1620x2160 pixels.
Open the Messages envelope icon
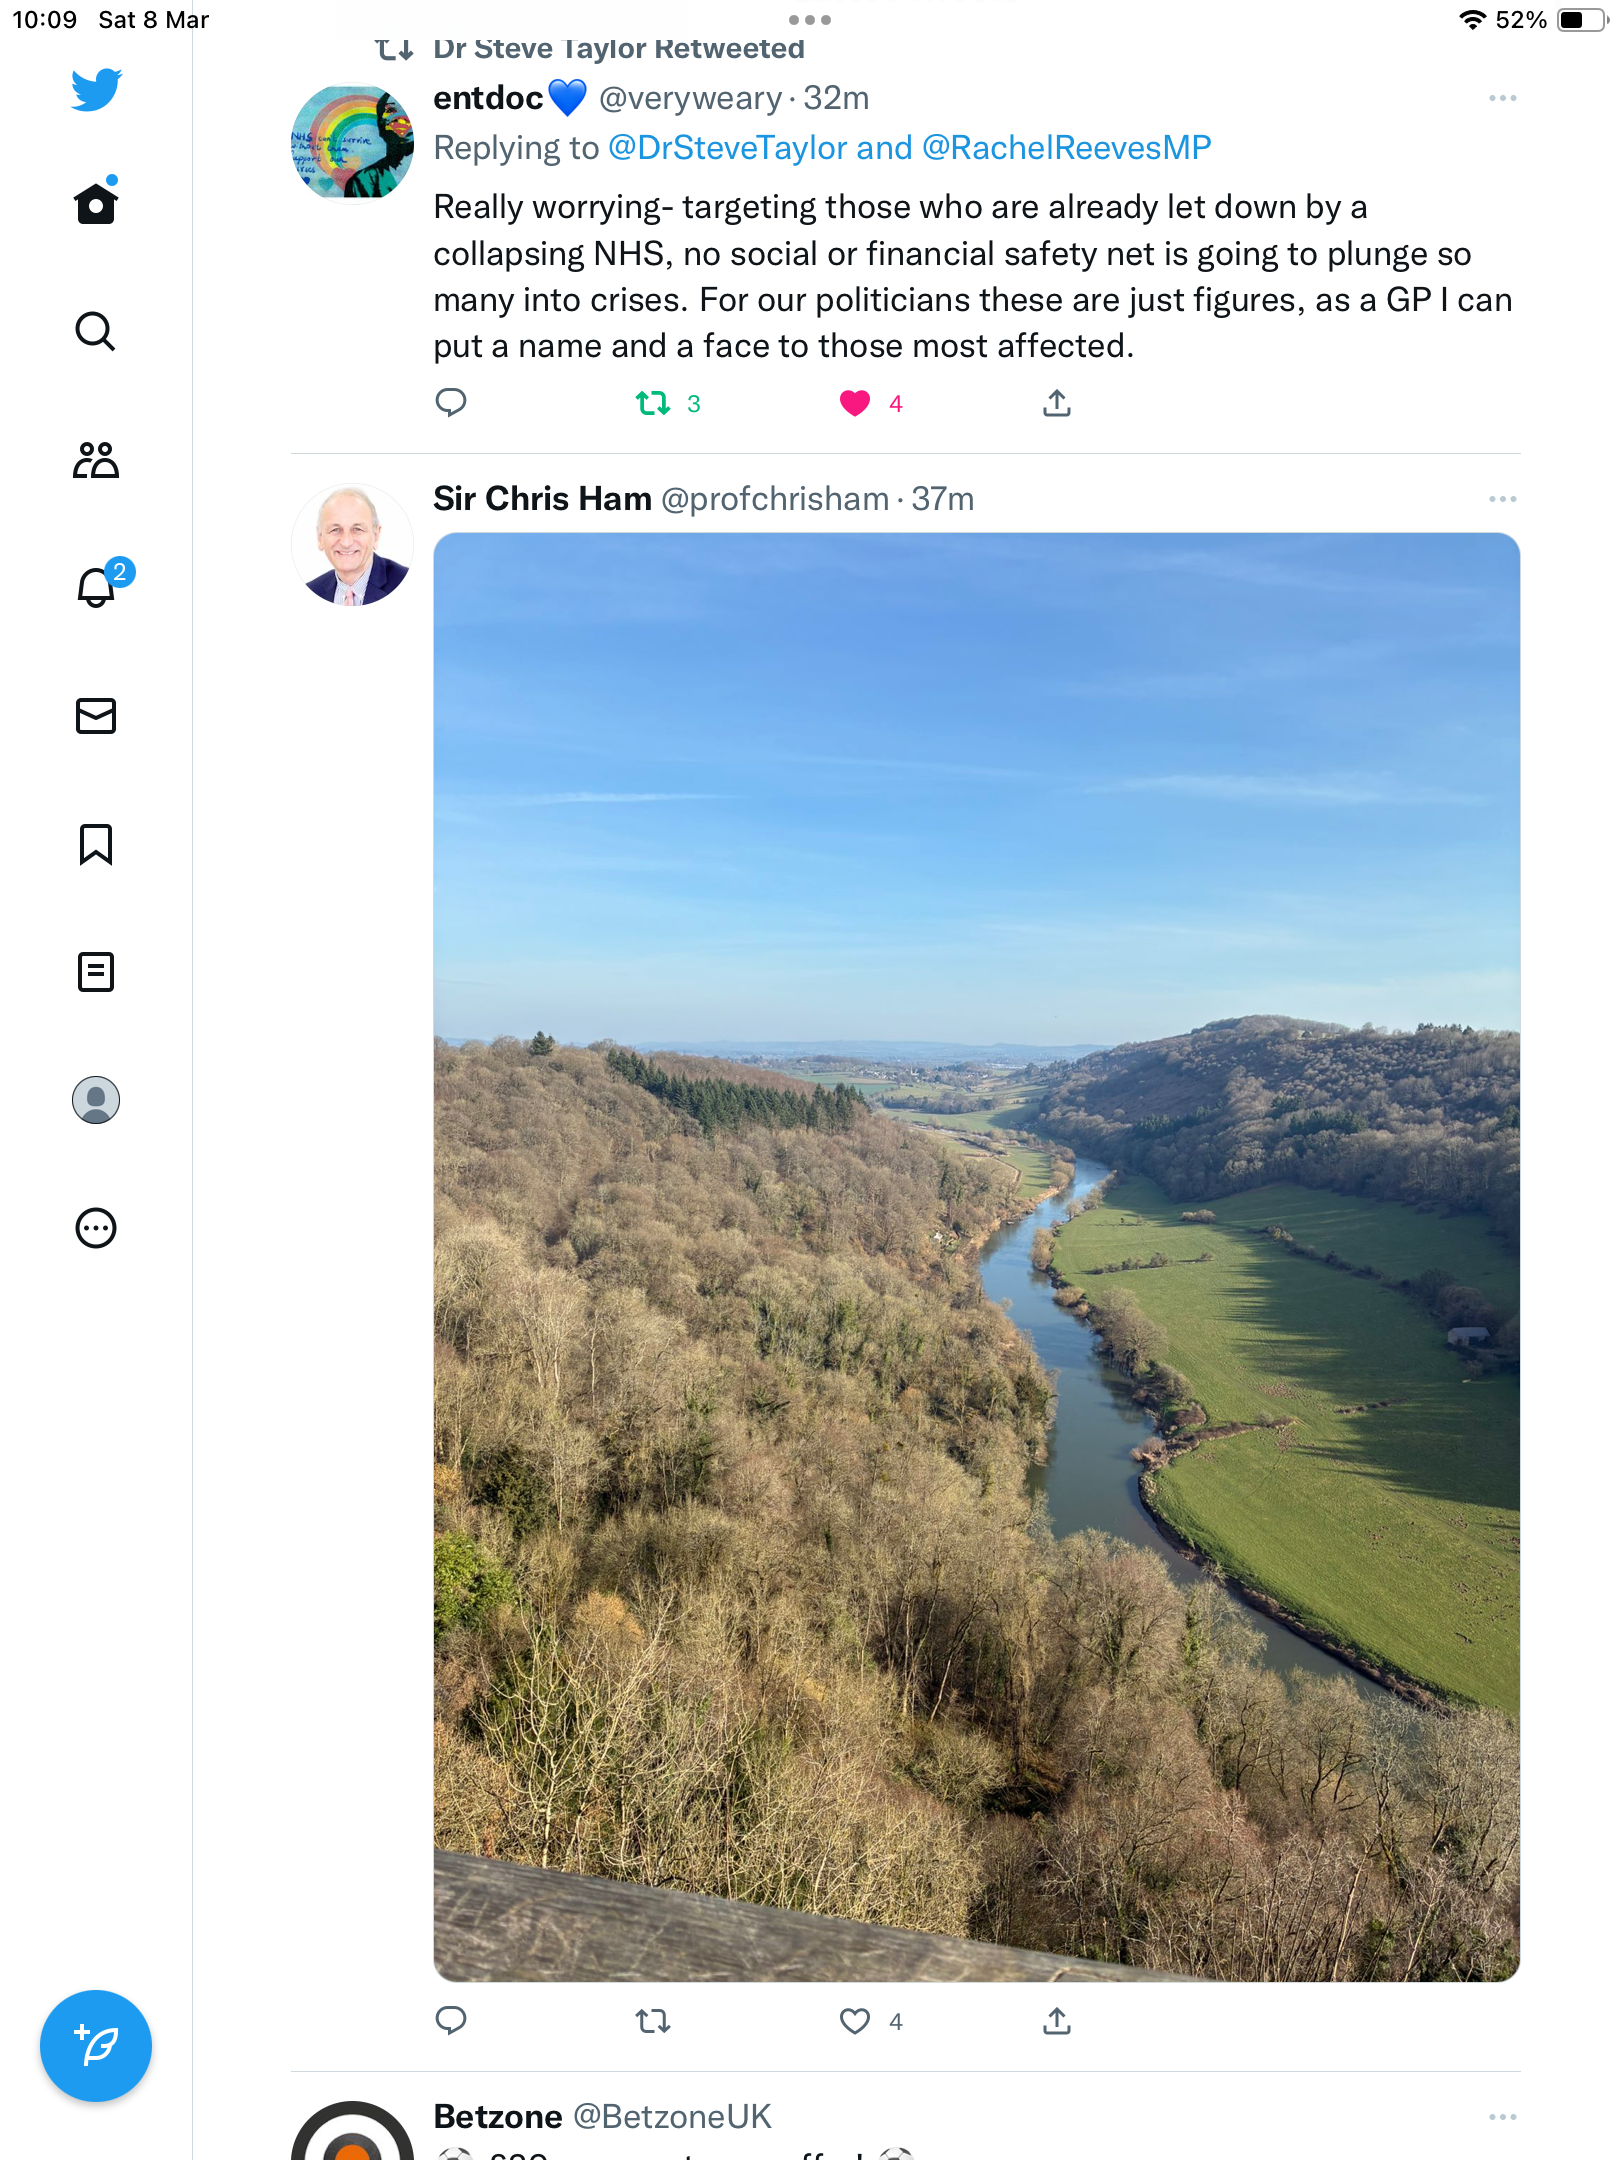[96, 716]
